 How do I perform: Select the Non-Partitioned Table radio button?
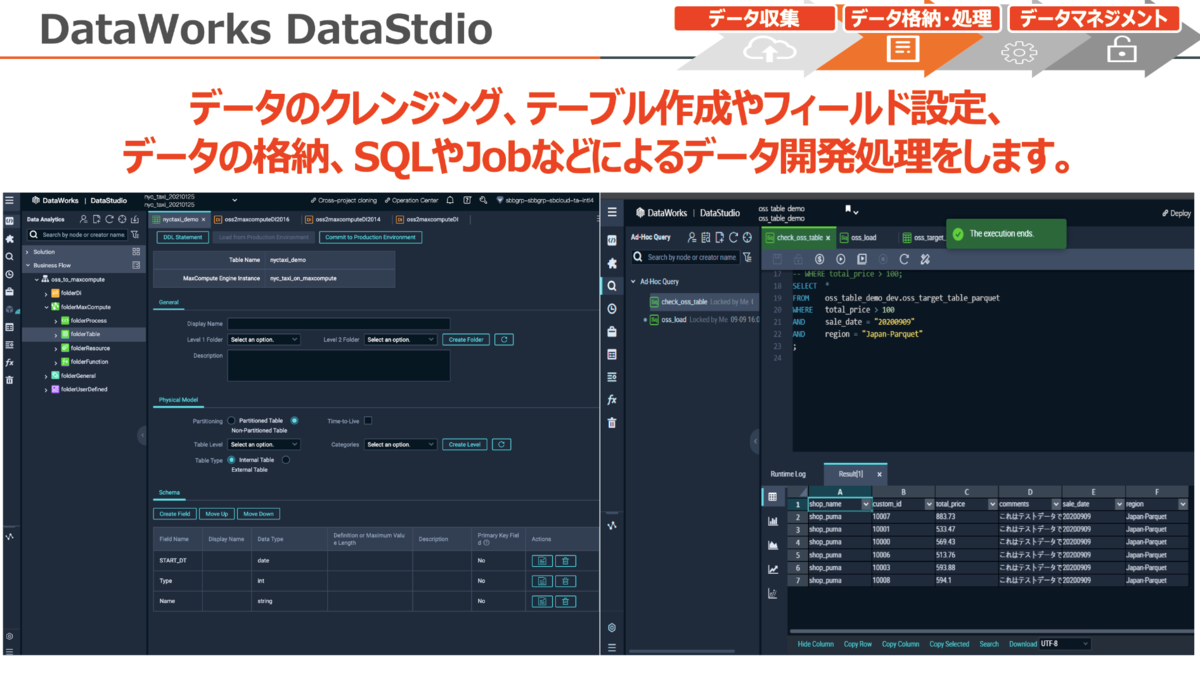point(294,420)
